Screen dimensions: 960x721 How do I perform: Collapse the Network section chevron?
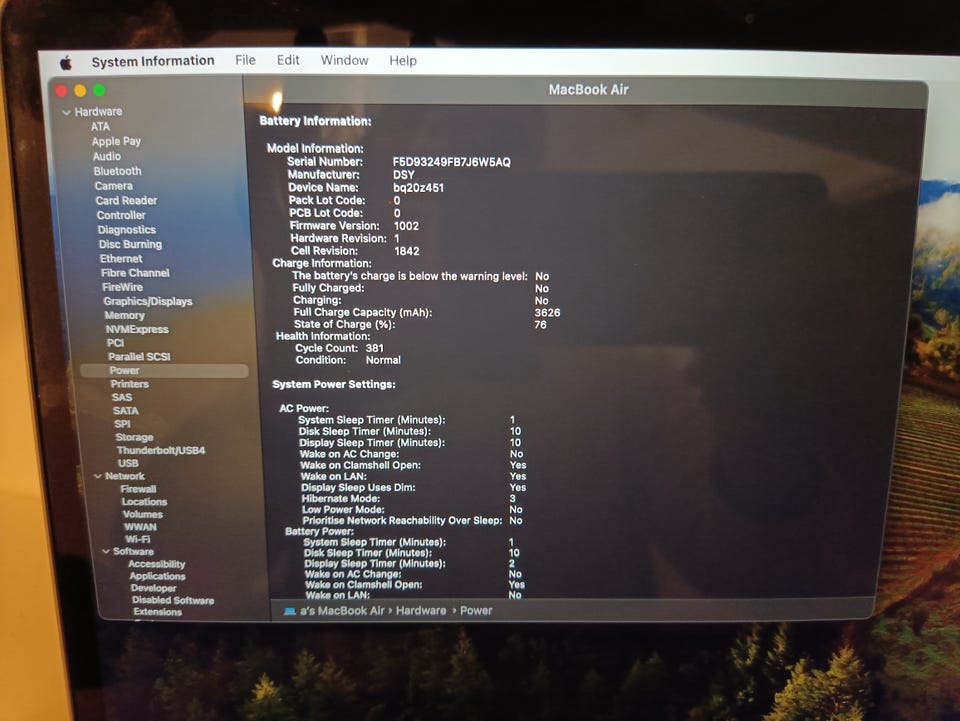pyautogui.click(x=97, y=476)
